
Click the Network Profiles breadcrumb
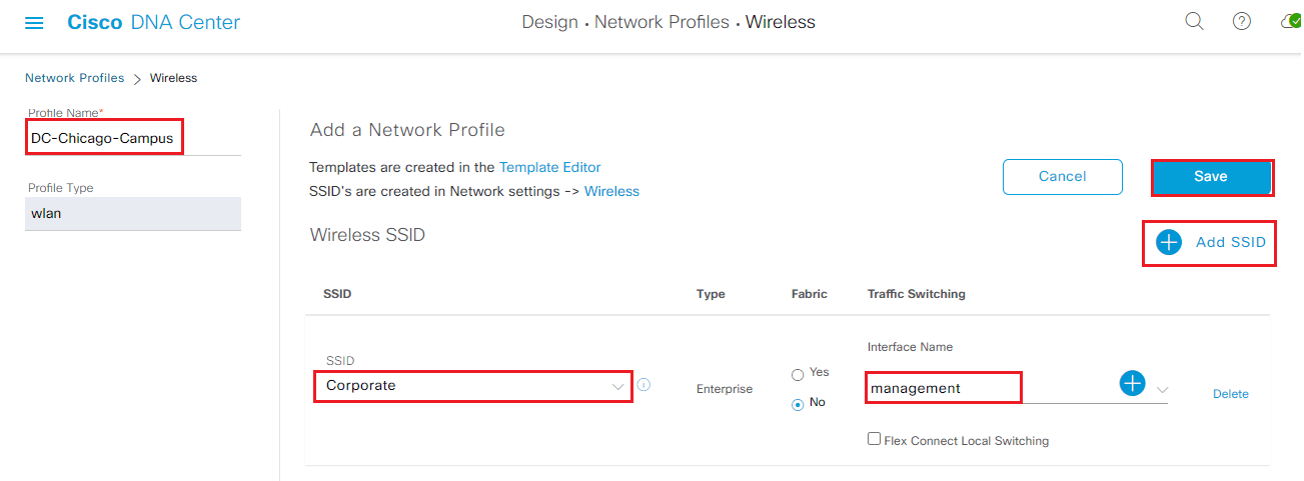[75, 78]
